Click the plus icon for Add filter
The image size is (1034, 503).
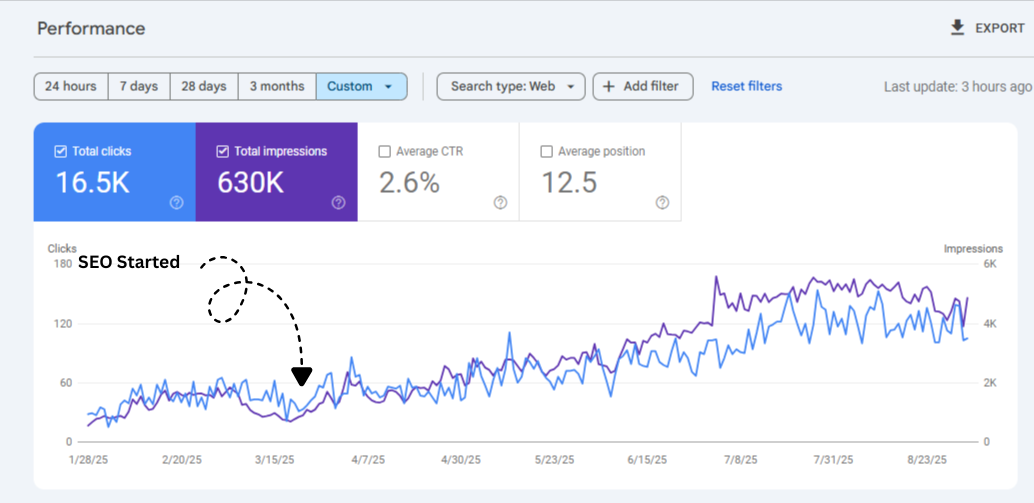608,87
